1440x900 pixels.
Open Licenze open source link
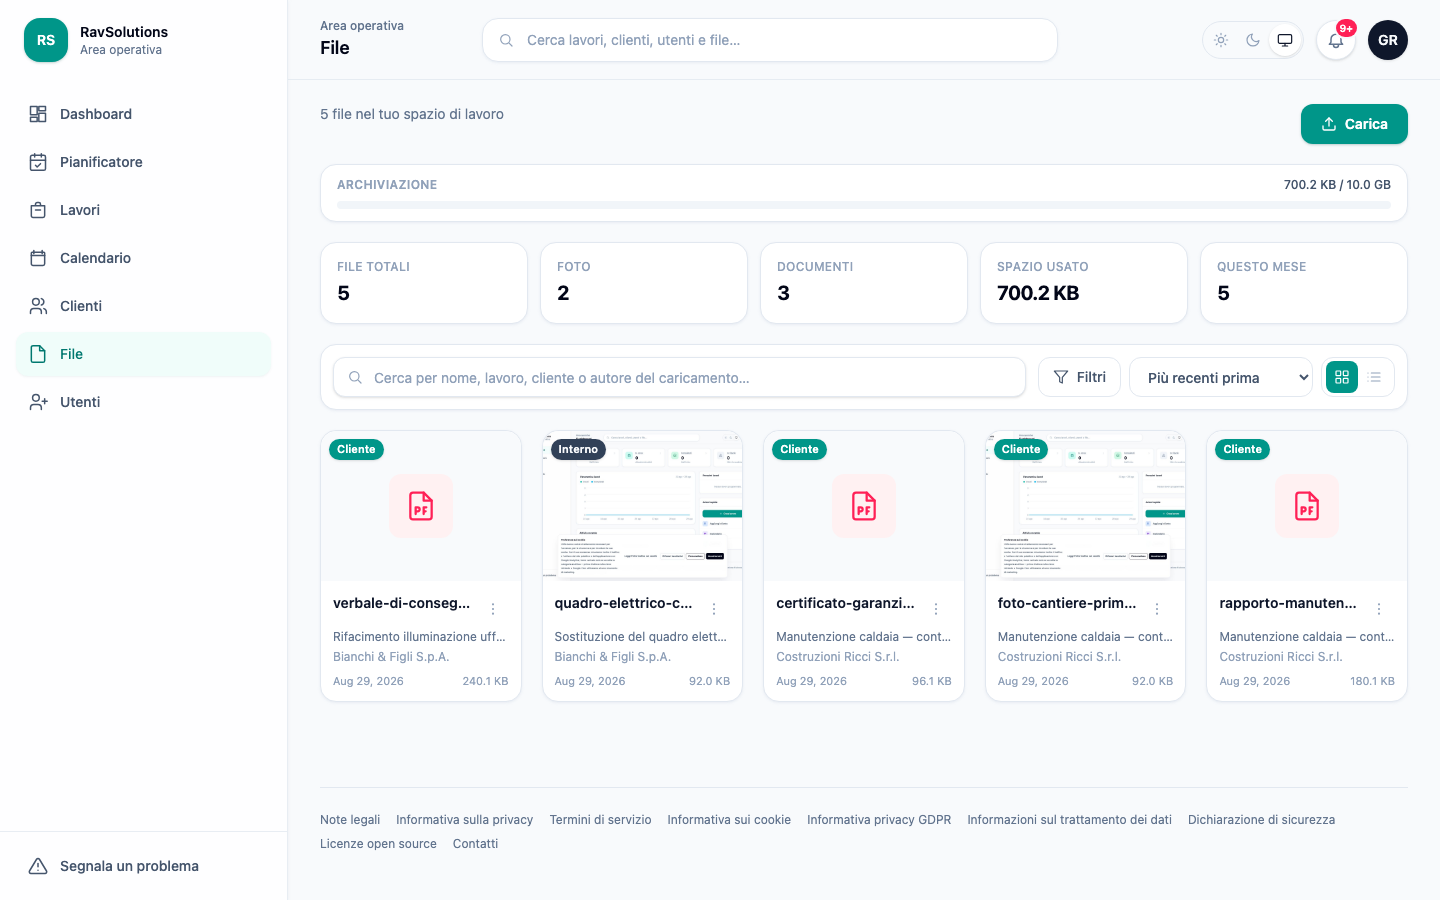378,844
